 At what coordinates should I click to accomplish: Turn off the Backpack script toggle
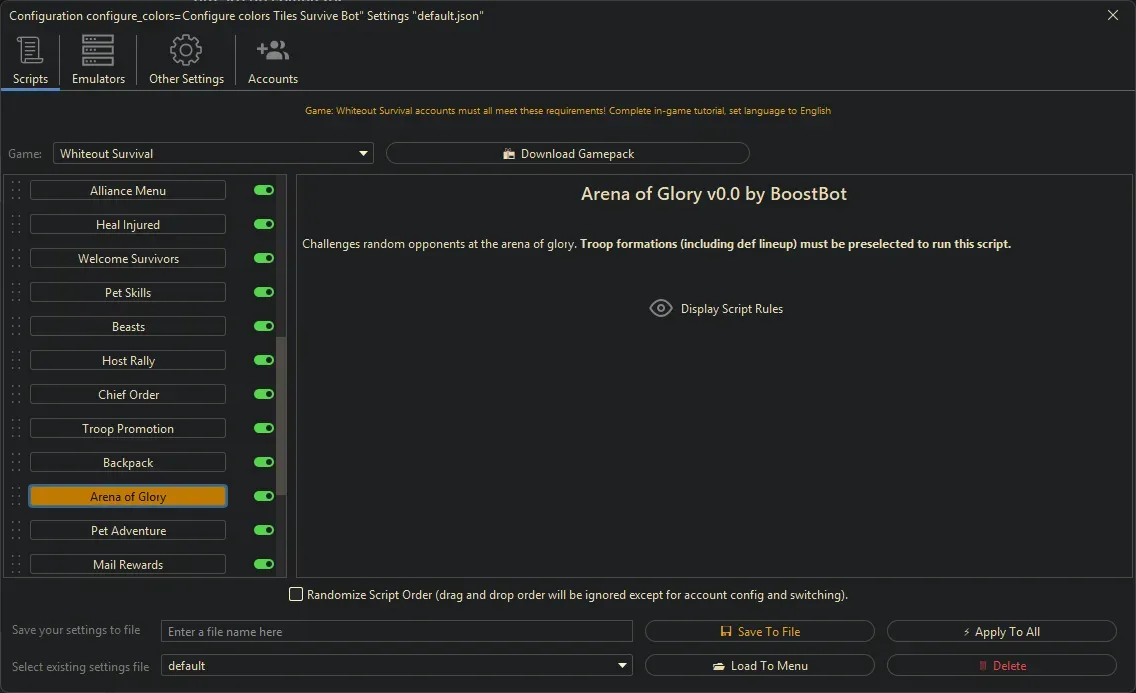coord(264,463)
